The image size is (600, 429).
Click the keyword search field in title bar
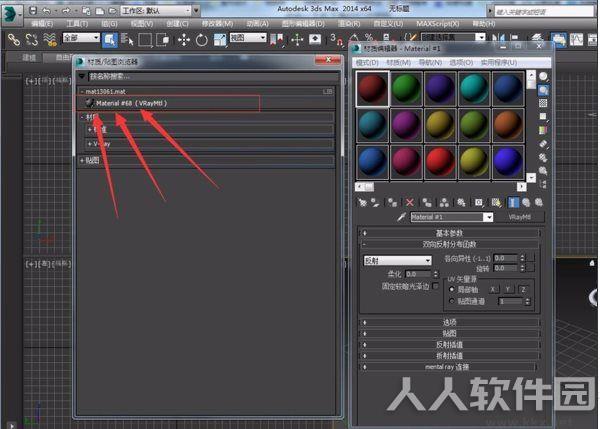(543, 11)
